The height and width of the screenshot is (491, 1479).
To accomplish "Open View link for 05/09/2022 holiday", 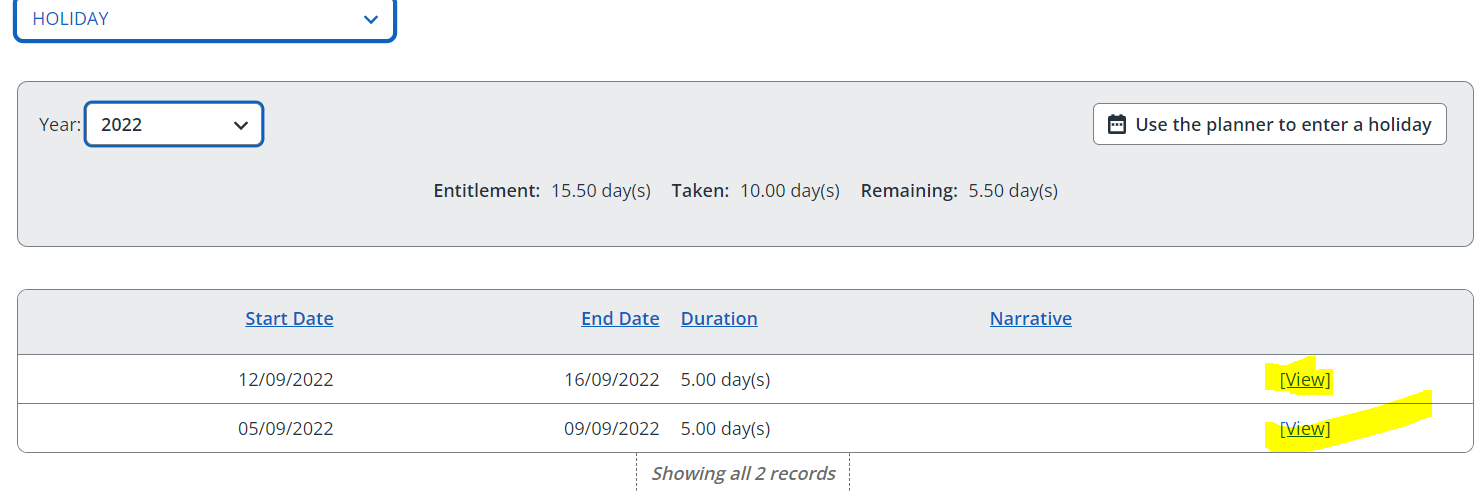I will tap(1305, 428).
